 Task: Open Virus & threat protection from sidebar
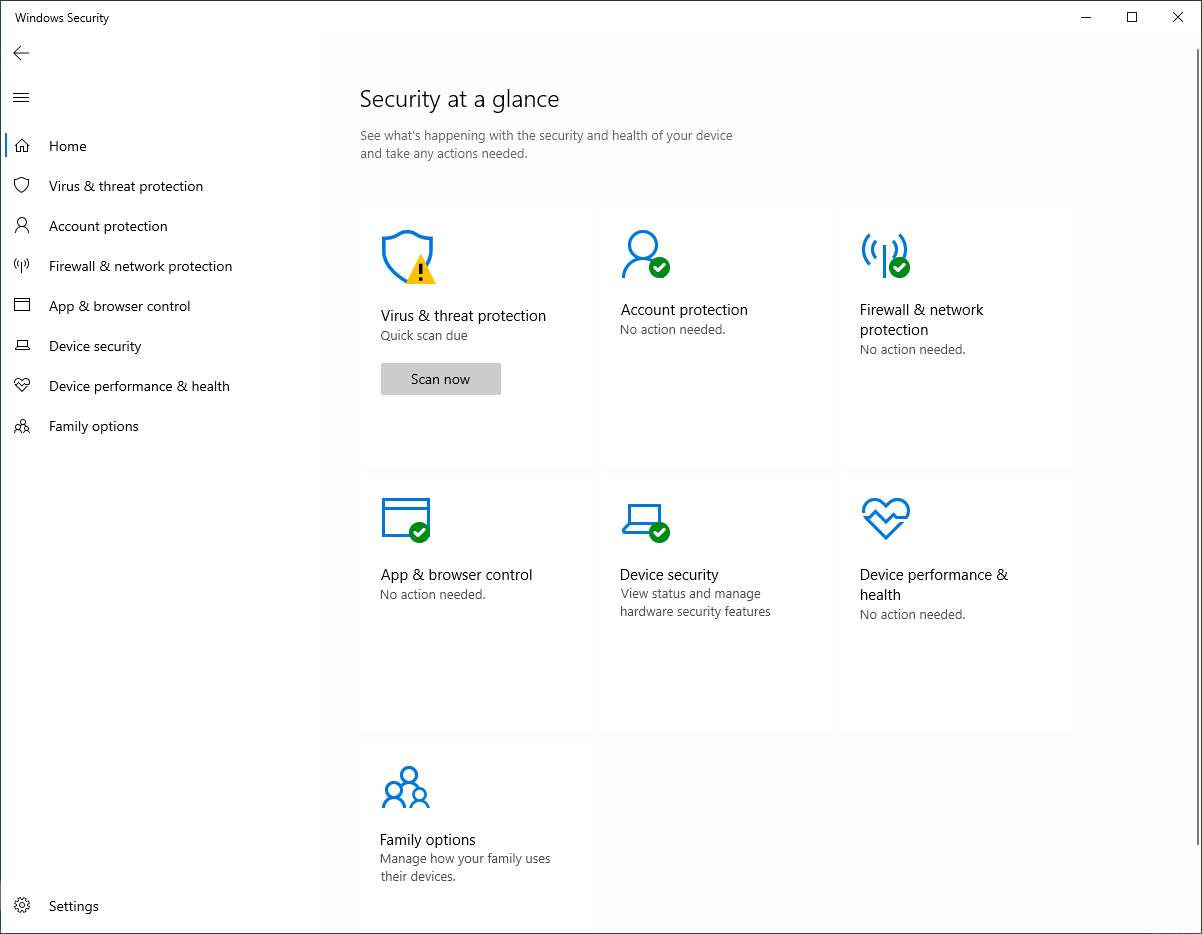(x=161, y=186)
